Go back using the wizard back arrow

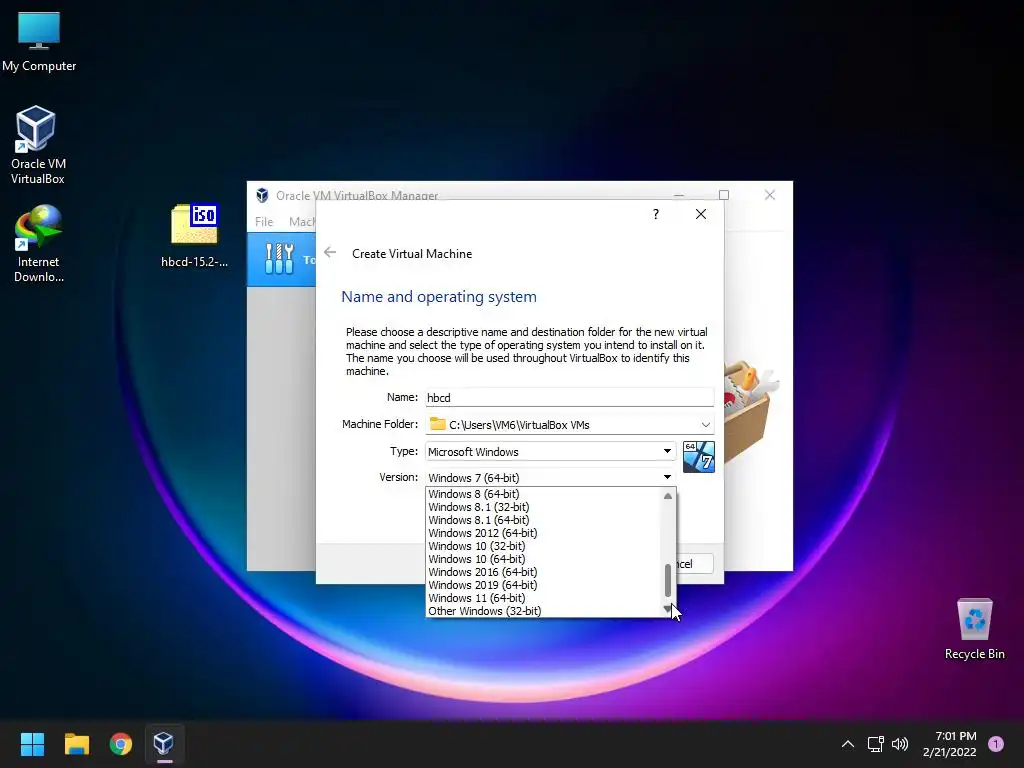(330, 253)
